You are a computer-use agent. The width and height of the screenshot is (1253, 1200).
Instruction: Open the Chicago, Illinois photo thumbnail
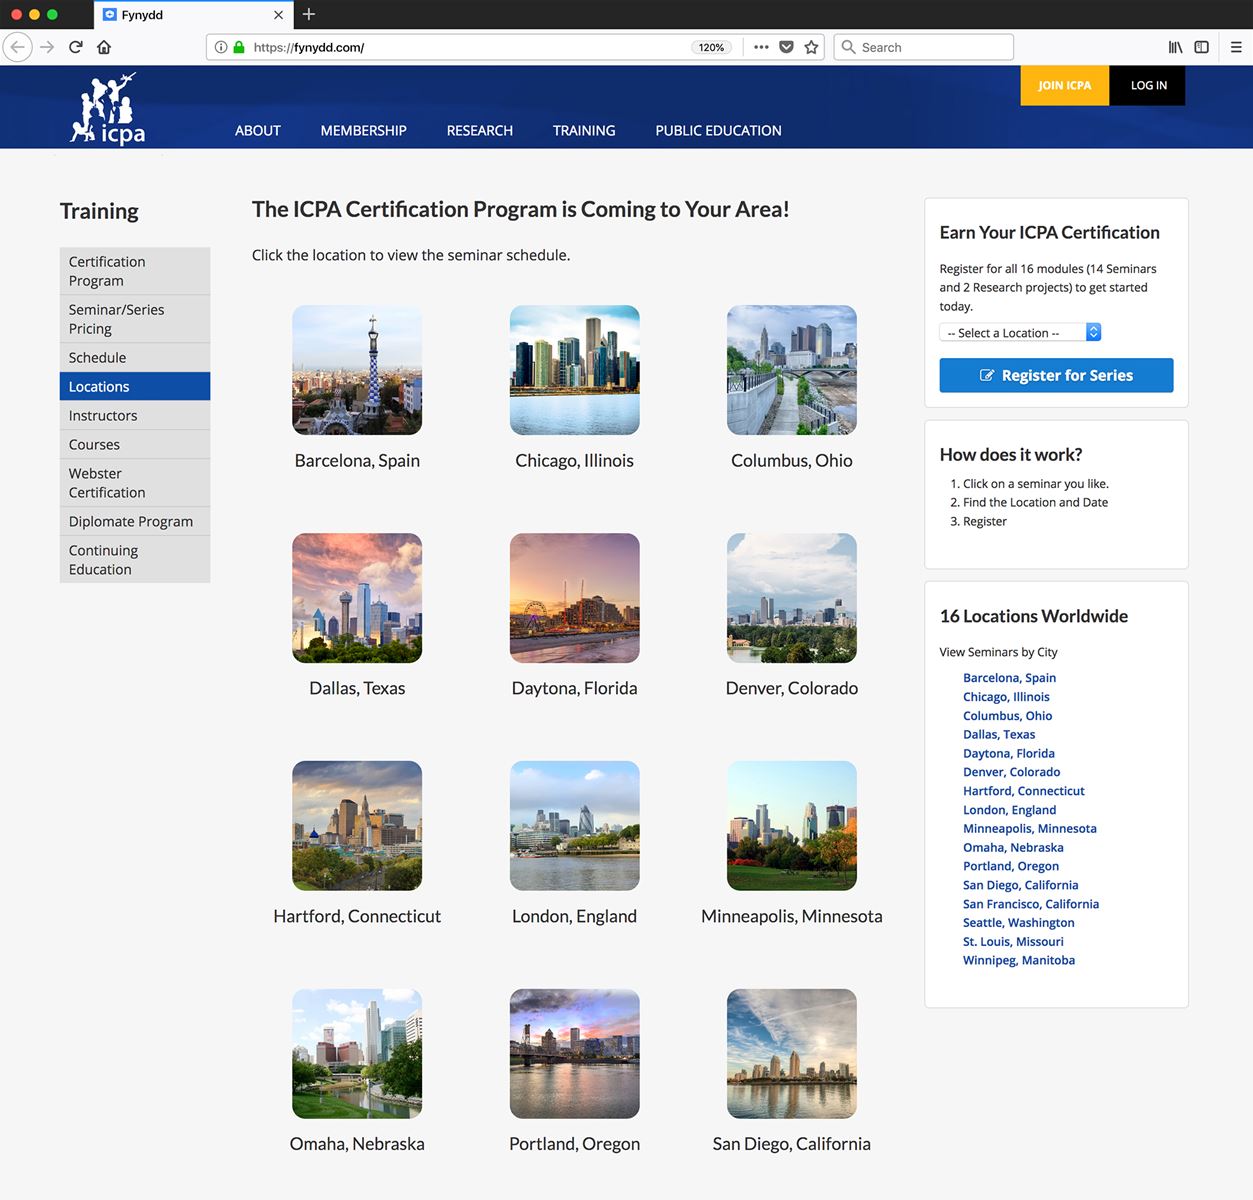click(575, 370)
